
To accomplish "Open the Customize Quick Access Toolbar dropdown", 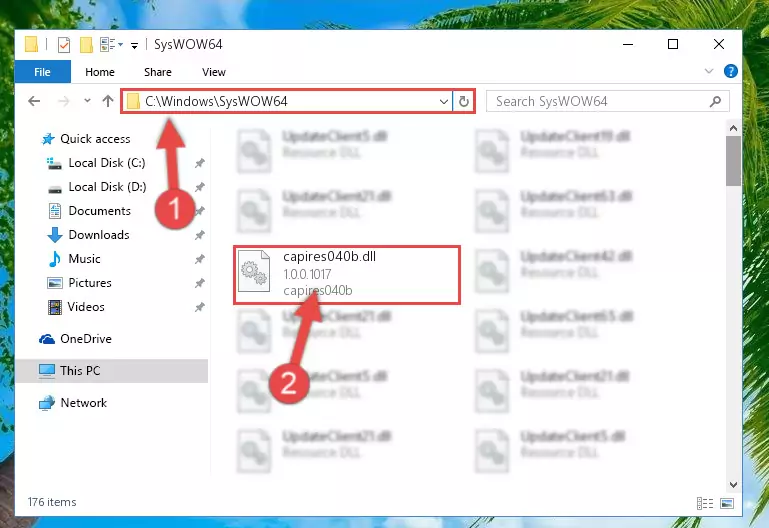I will coord(134,46).
